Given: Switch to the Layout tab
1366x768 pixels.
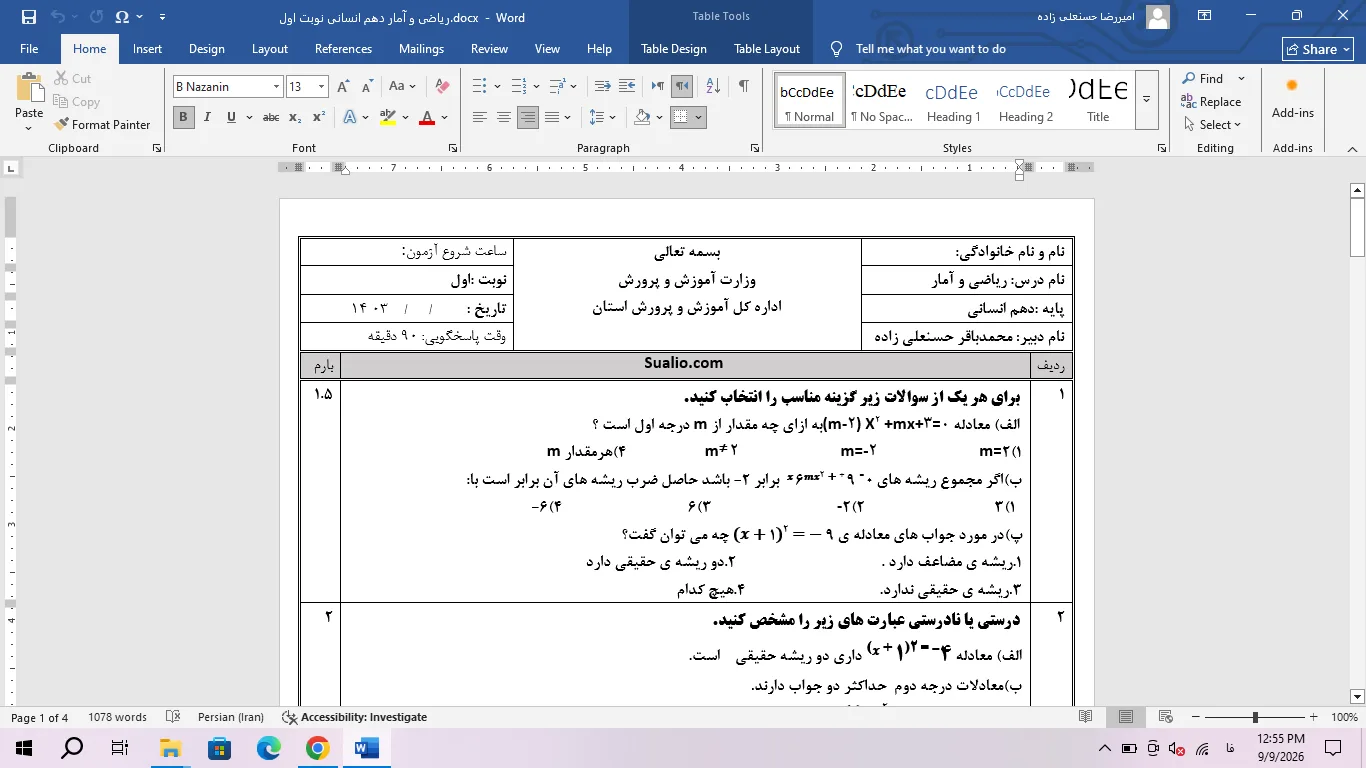Looking at the screenshot, I should coord(270,48).
